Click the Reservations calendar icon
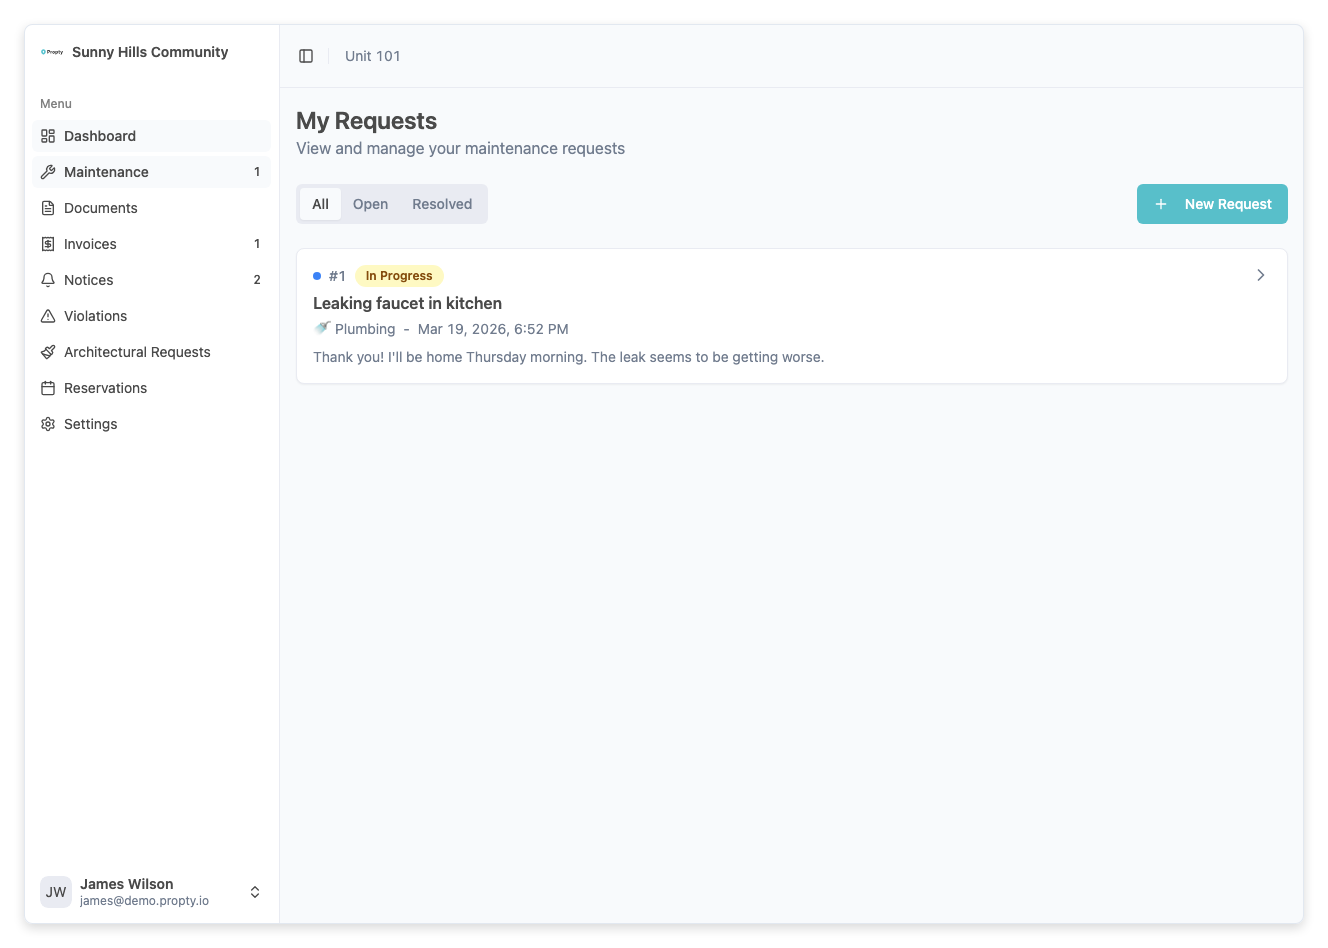Viewport: 1328px width, 948px height. click(48, 388)
